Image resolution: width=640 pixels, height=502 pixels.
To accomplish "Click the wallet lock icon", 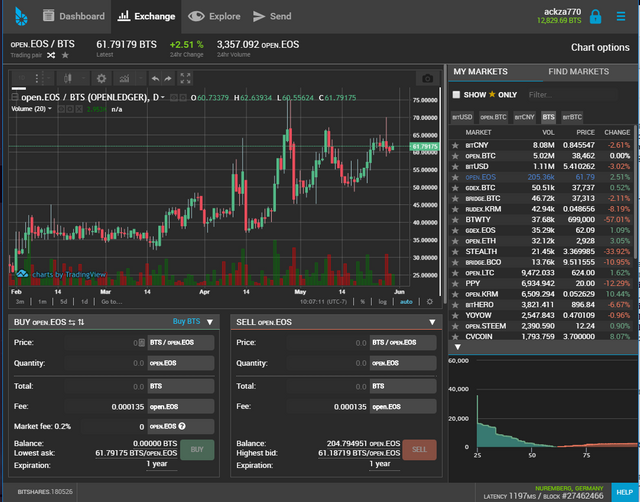I will coord(596,17).
